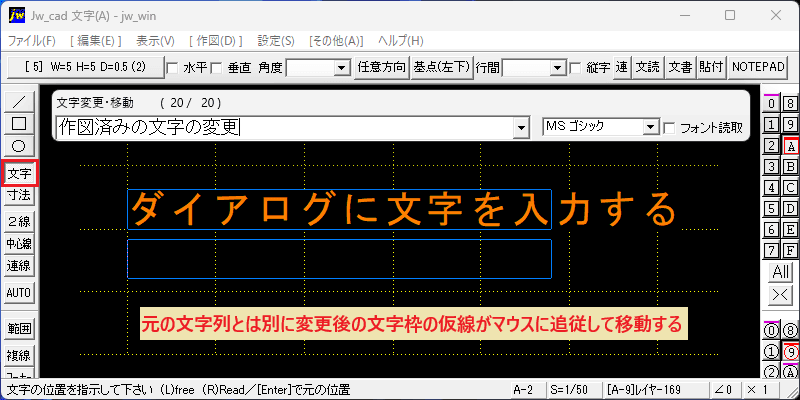Select the 中心線 center line tool
This screenshot has width=800, height=400.
point(19,244)
